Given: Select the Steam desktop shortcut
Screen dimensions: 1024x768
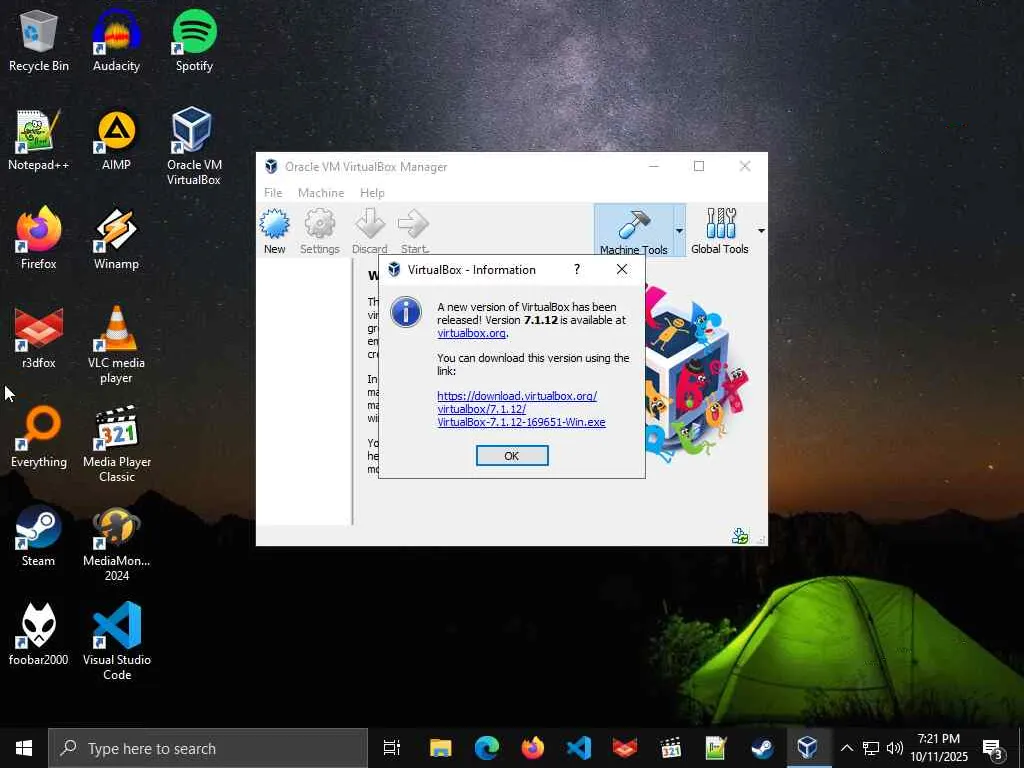Looking at the screenshot, I should (x=39, y=537).
